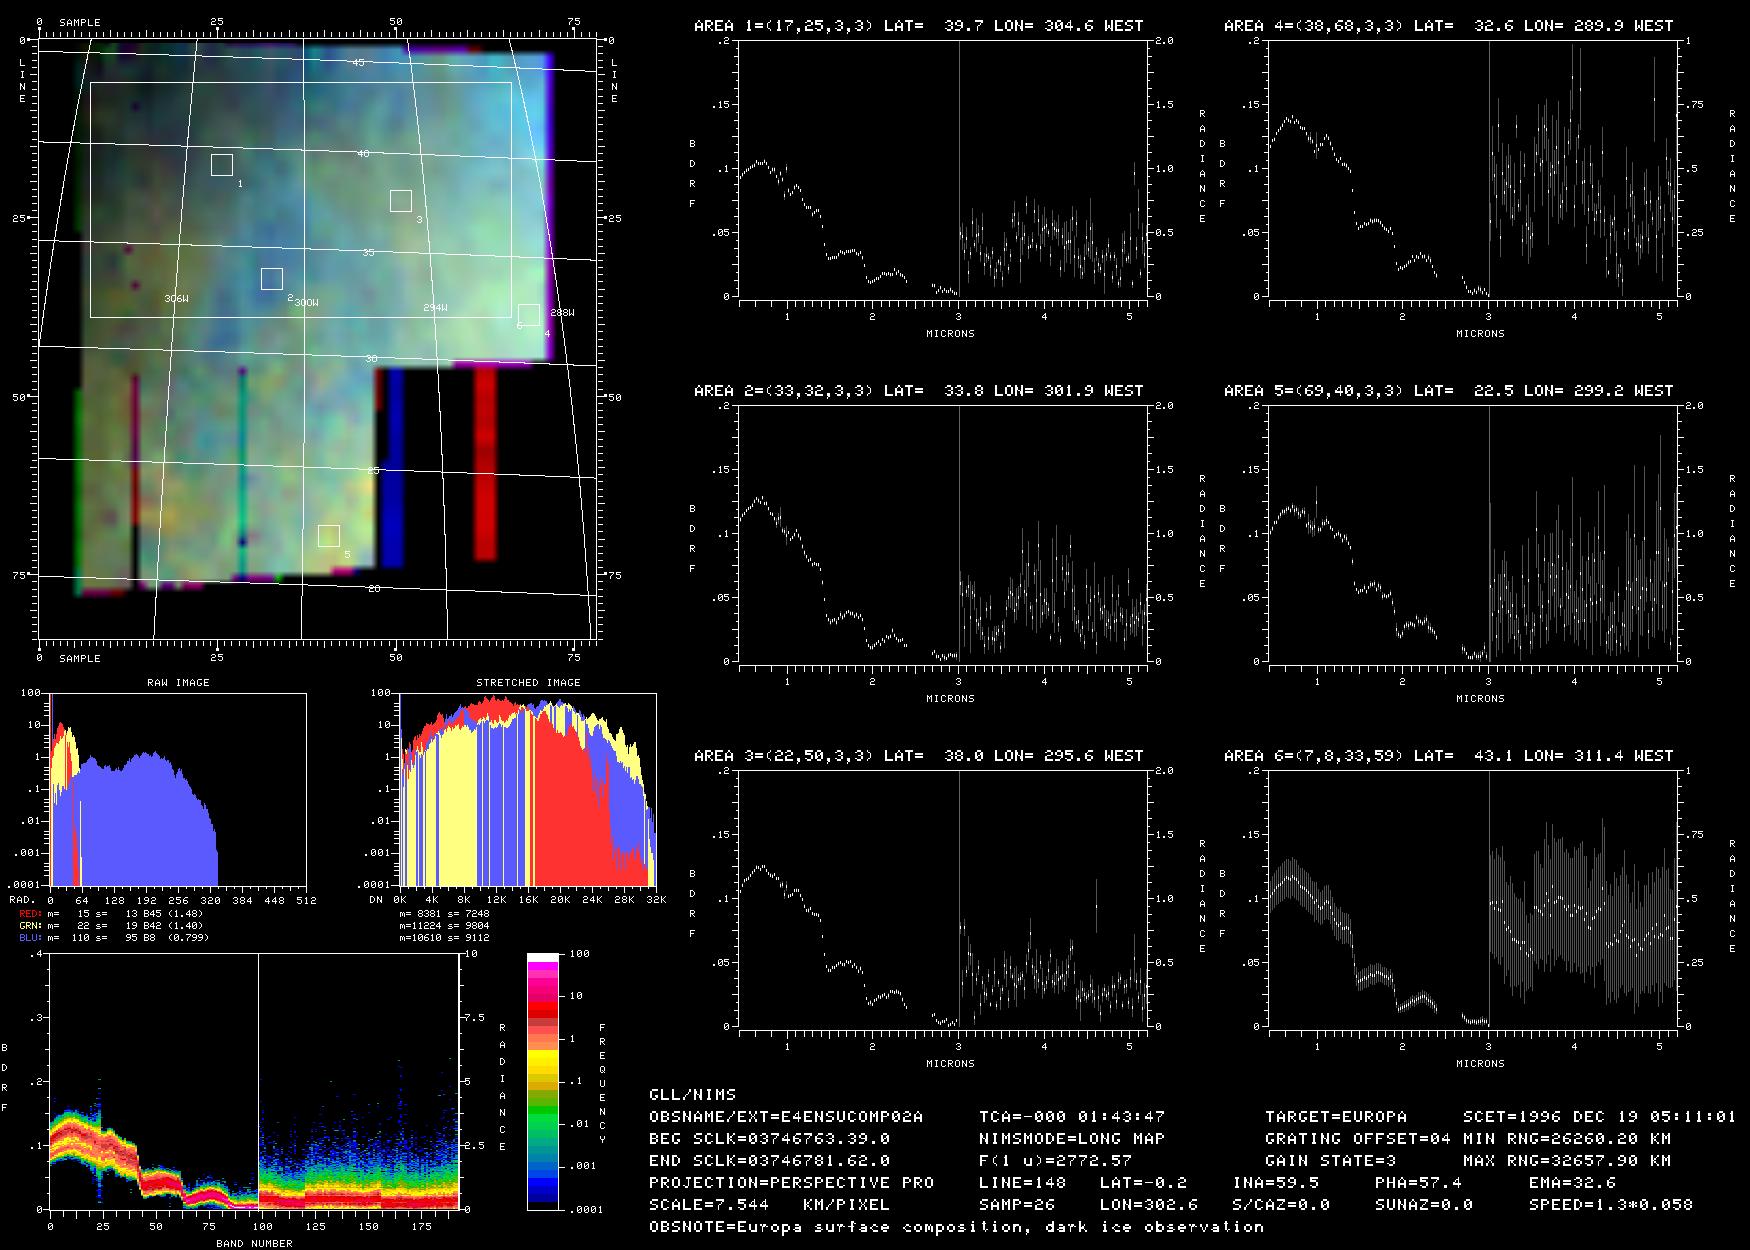This screenshot has width=1750, height=1250.
Task: Click the solid red vertical bar
Action: click(485, 463)
